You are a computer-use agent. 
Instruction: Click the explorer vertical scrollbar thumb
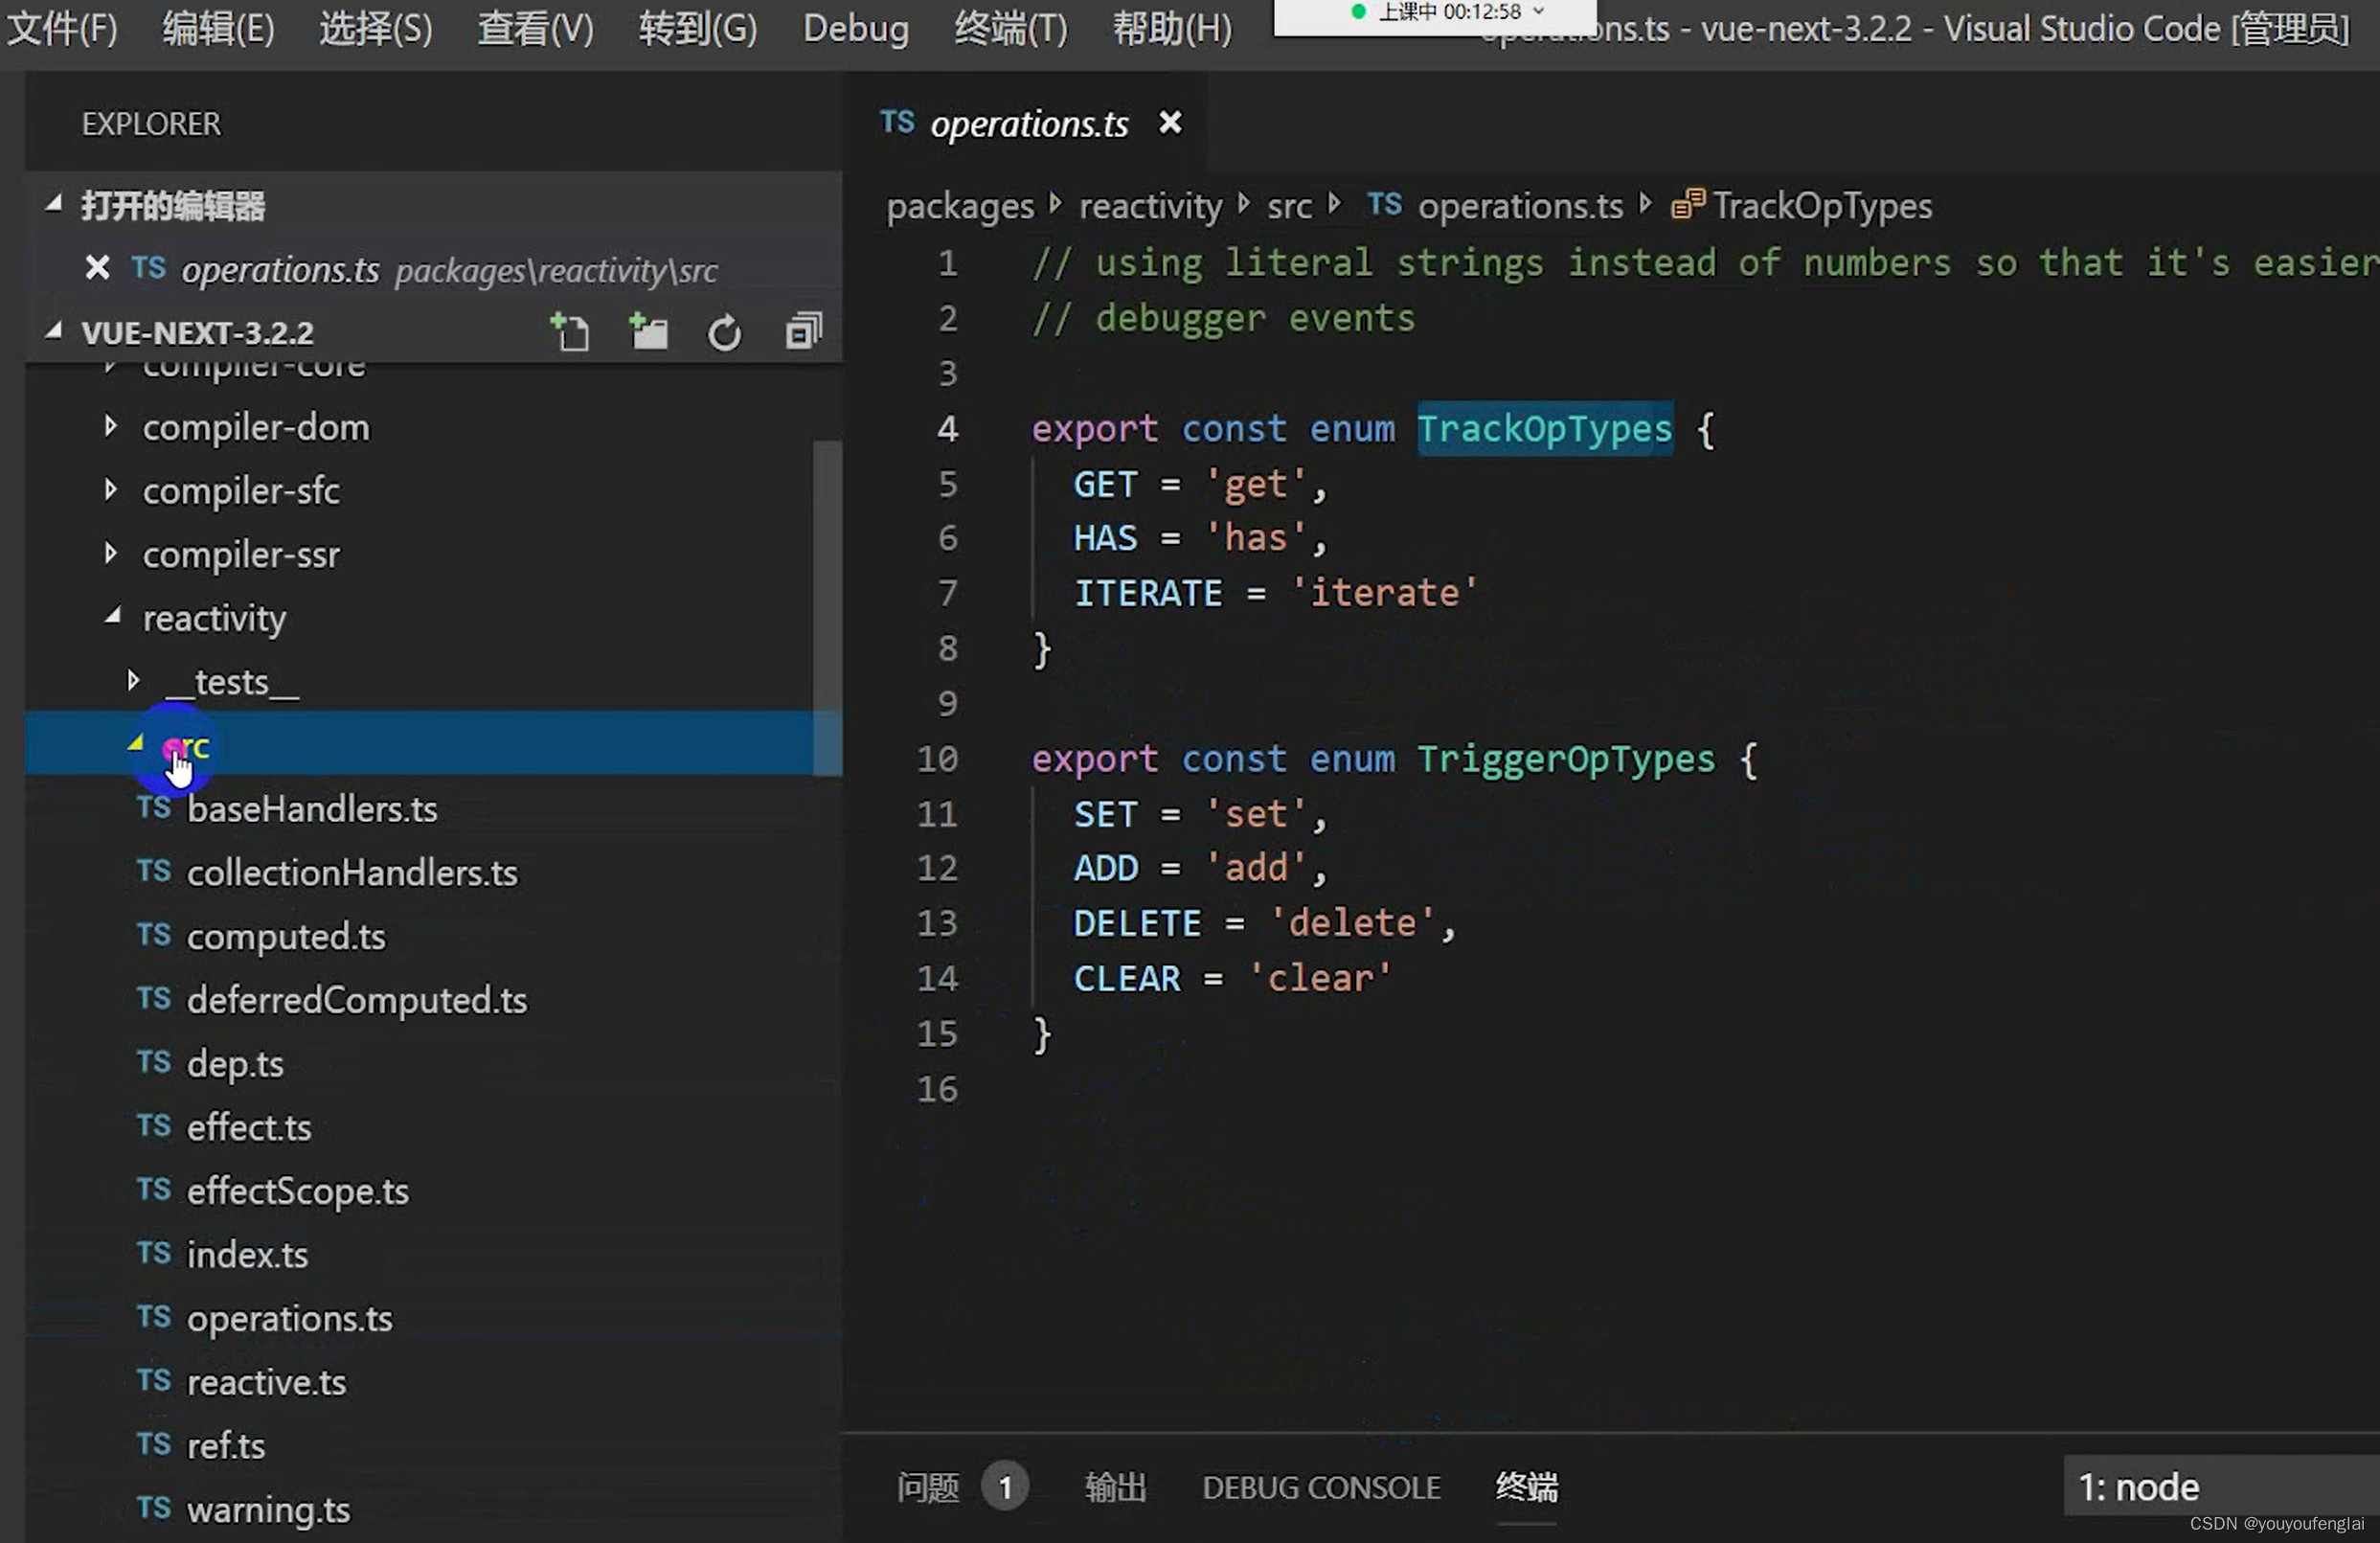click(827, 606)
